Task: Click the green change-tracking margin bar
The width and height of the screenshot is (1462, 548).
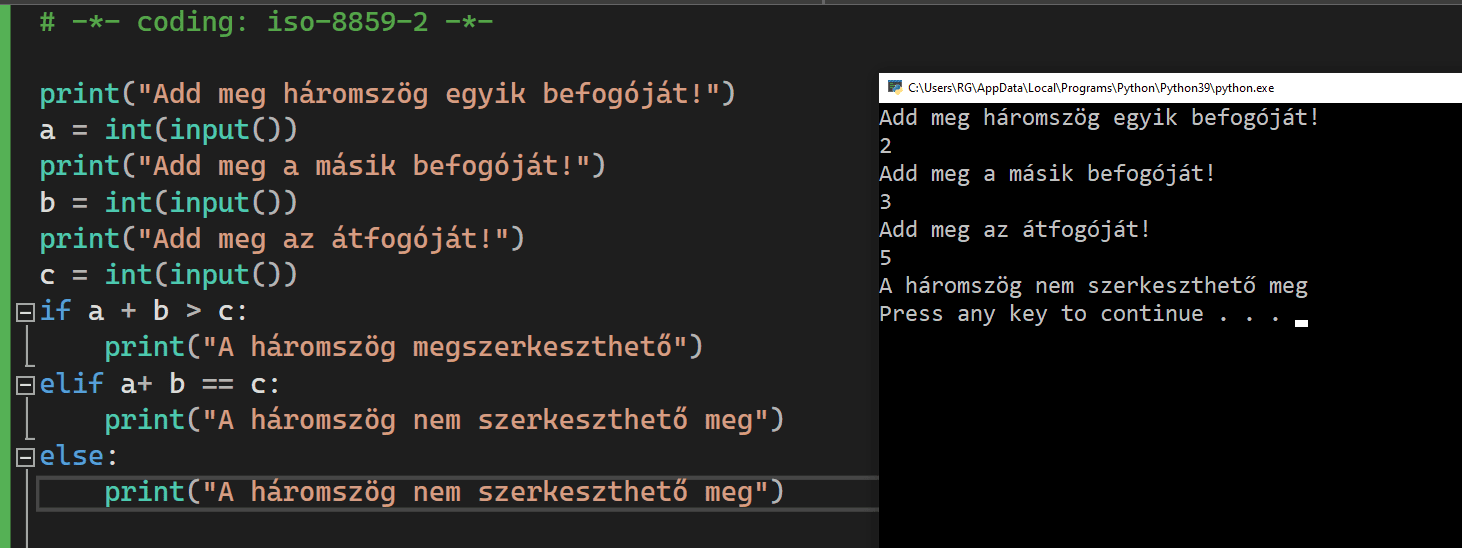Action: click(x=7, y=270)
